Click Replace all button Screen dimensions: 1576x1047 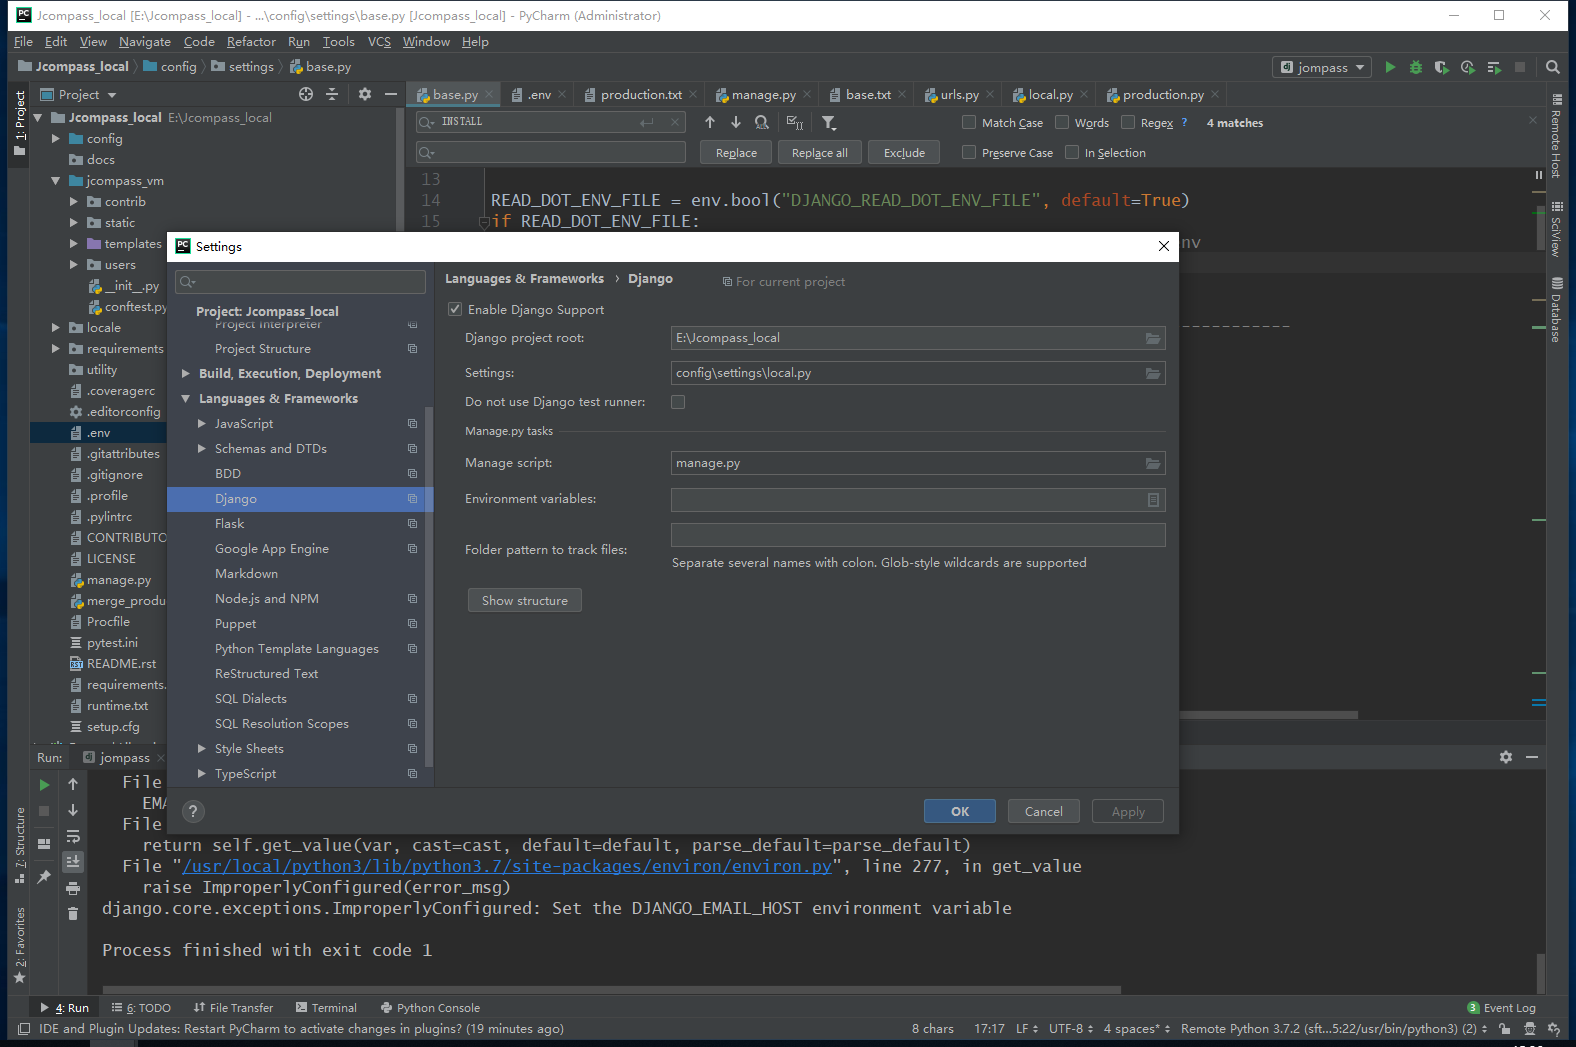[x=820, y=153]
